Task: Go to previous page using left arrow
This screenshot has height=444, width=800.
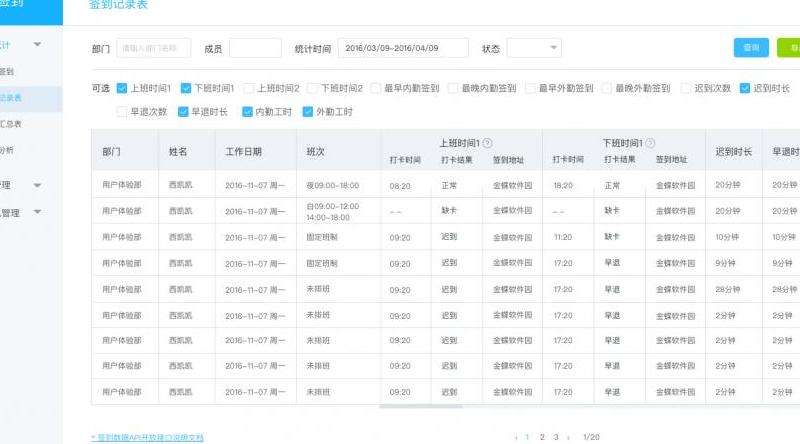Action: coord(516,437)
